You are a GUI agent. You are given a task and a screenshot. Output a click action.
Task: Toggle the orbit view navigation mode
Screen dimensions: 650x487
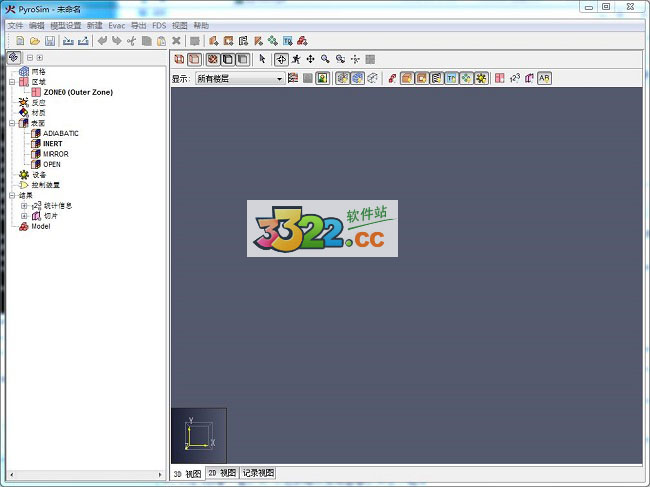(281, 60)
